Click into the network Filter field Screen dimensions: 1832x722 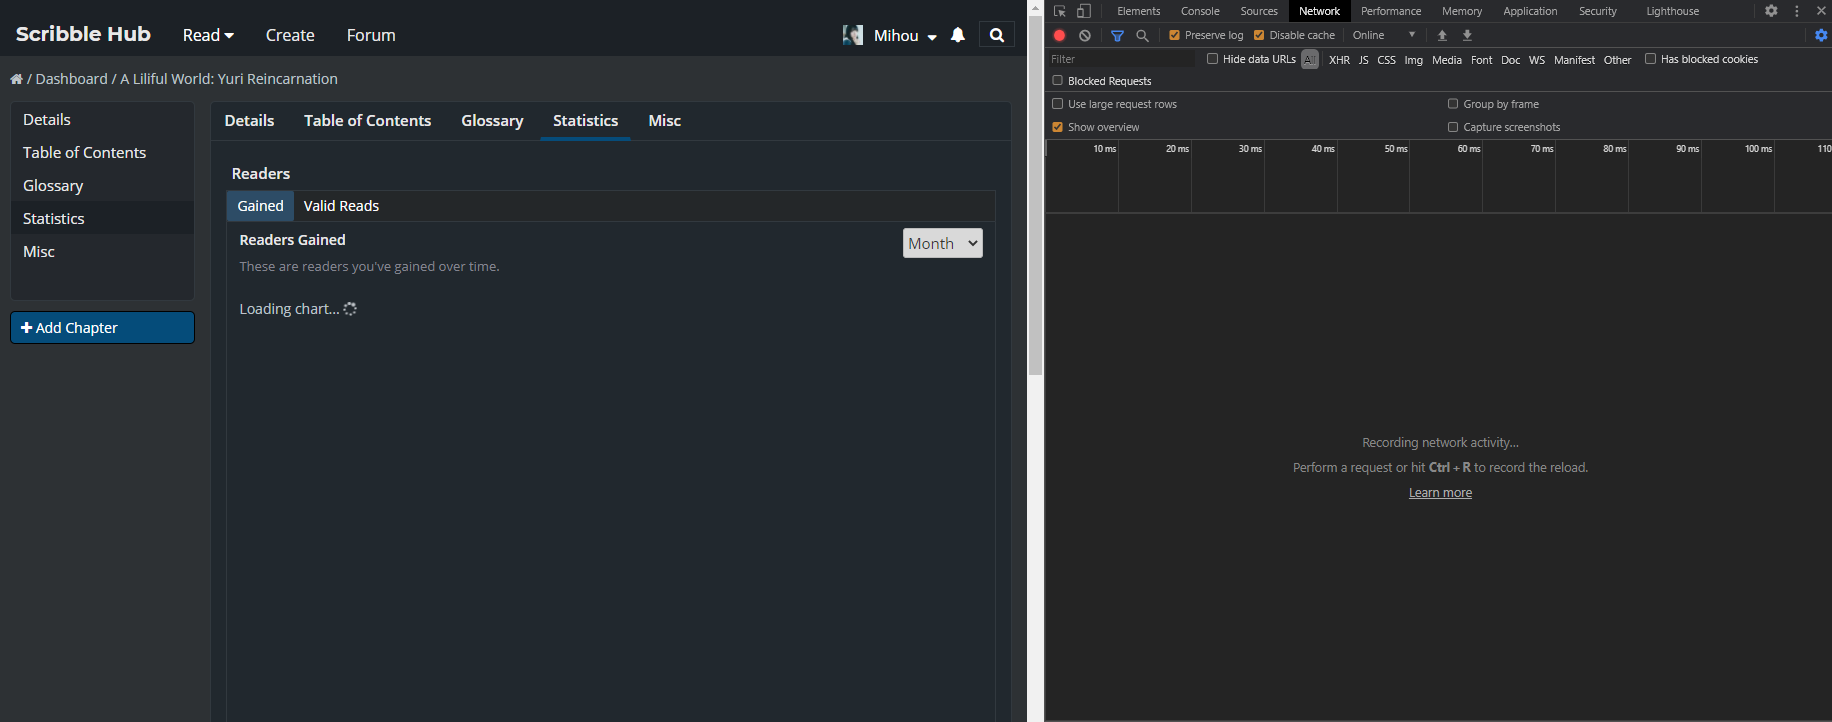pos(1120,59)
